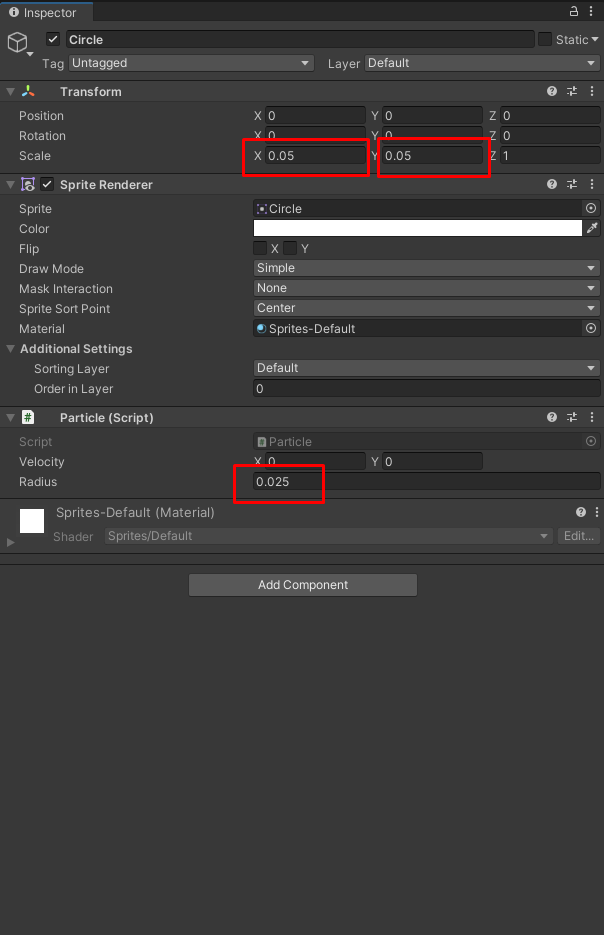Image resolution: width=604 pixels, height=935 pixels.
Task: Open the white Color swatch field
Action: coord(417,229)
